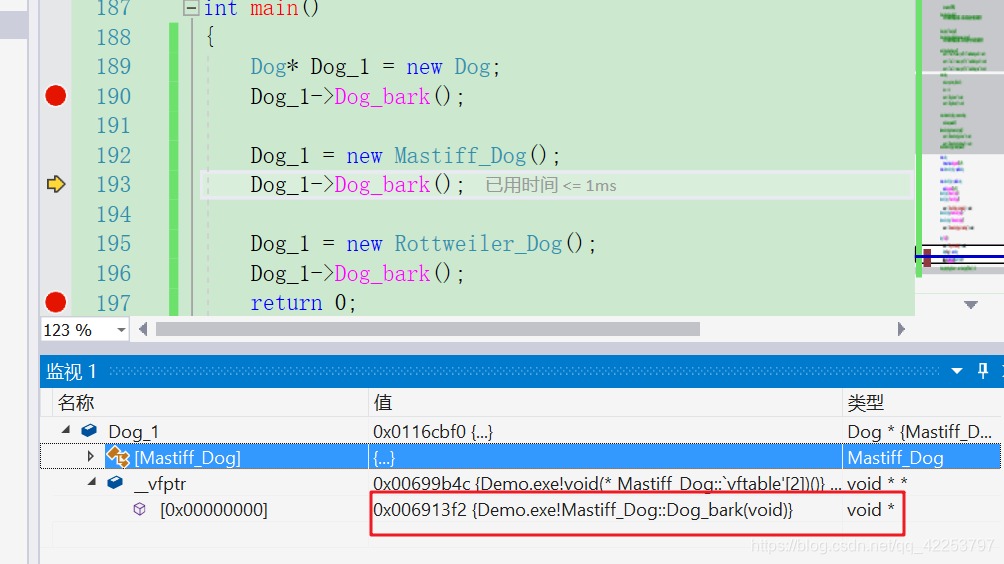Click the void * * type cell
1004x564 pixels.
pos(877,483)
